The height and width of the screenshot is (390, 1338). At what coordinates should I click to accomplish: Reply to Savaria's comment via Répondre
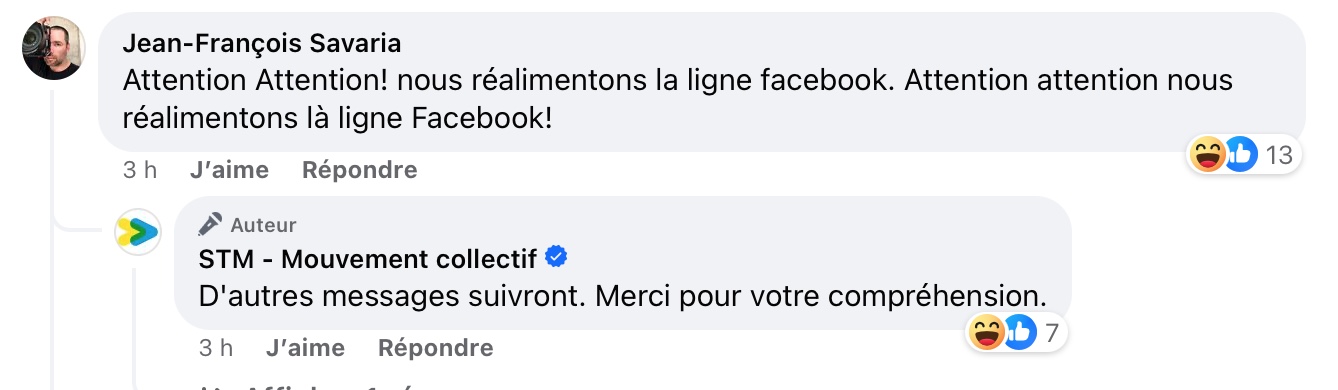tap(360, 170)
